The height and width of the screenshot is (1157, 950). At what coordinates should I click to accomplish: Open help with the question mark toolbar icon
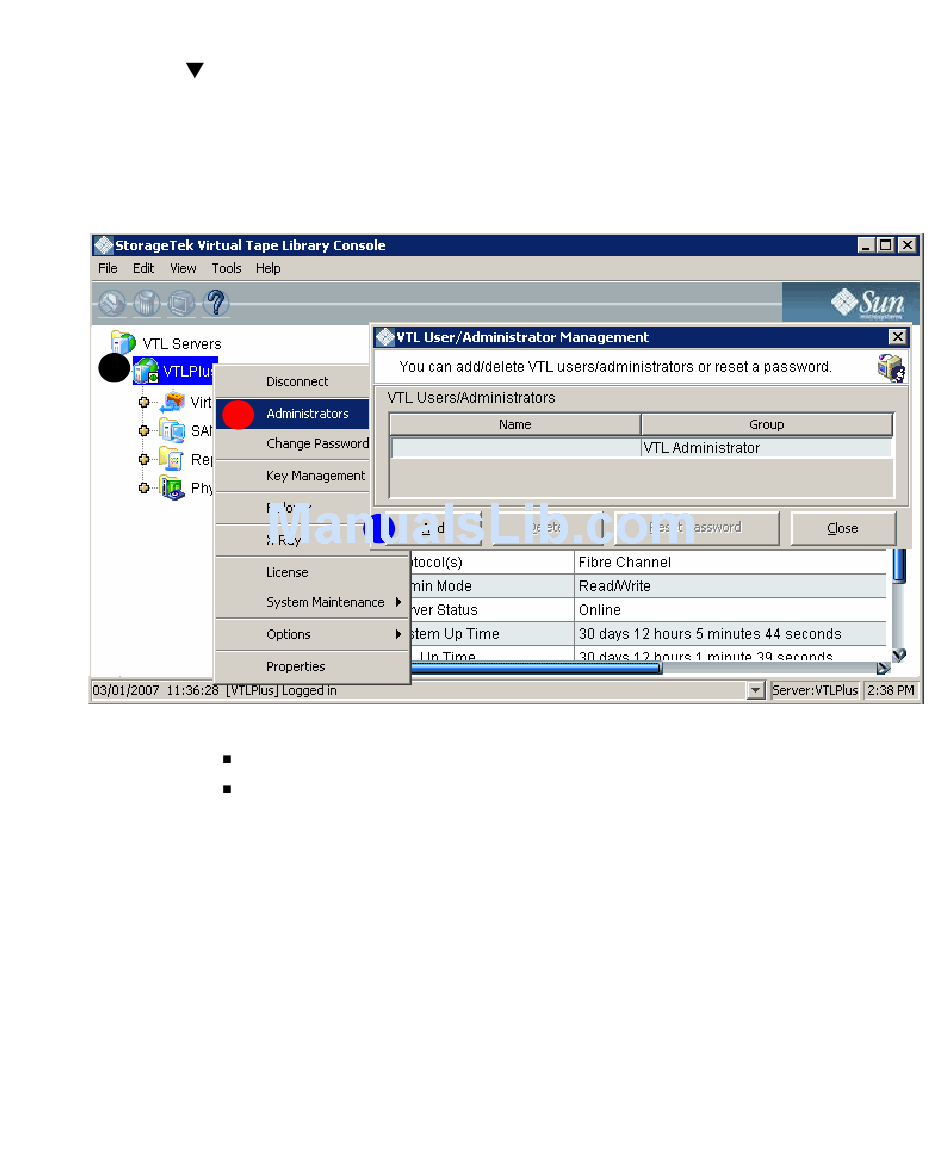(216, 303)
